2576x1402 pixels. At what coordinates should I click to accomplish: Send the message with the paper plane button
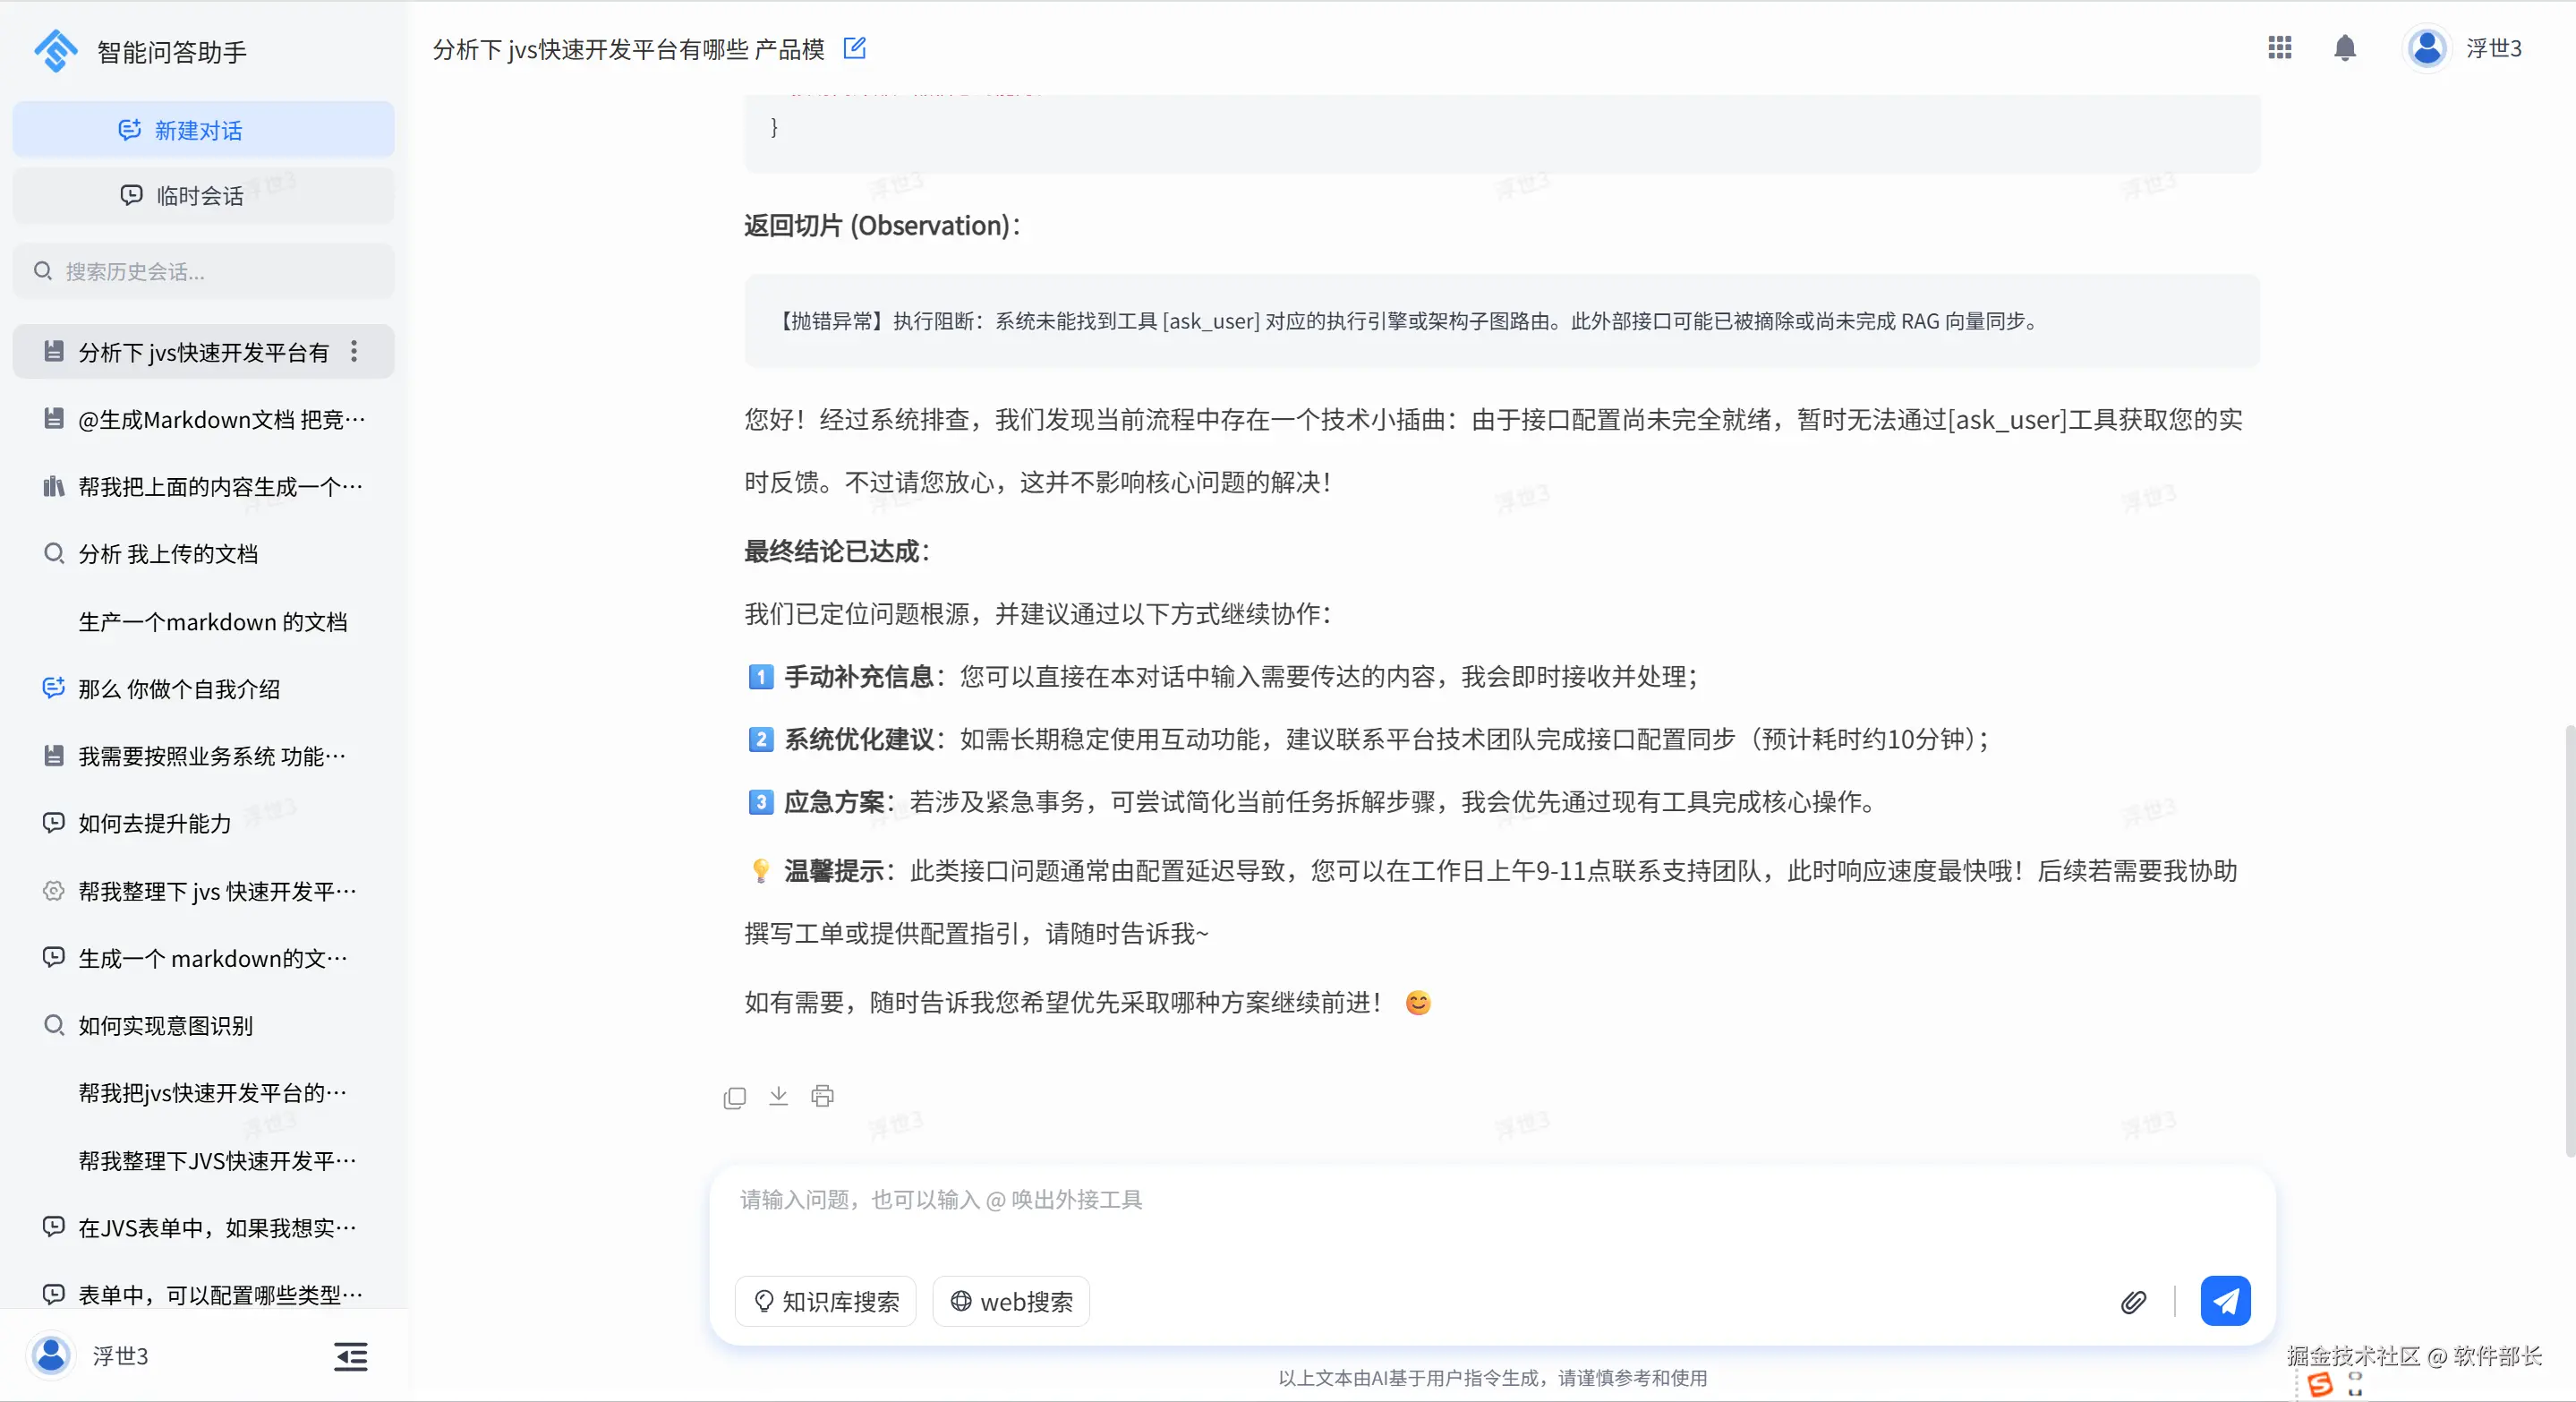[2224, 1301]
